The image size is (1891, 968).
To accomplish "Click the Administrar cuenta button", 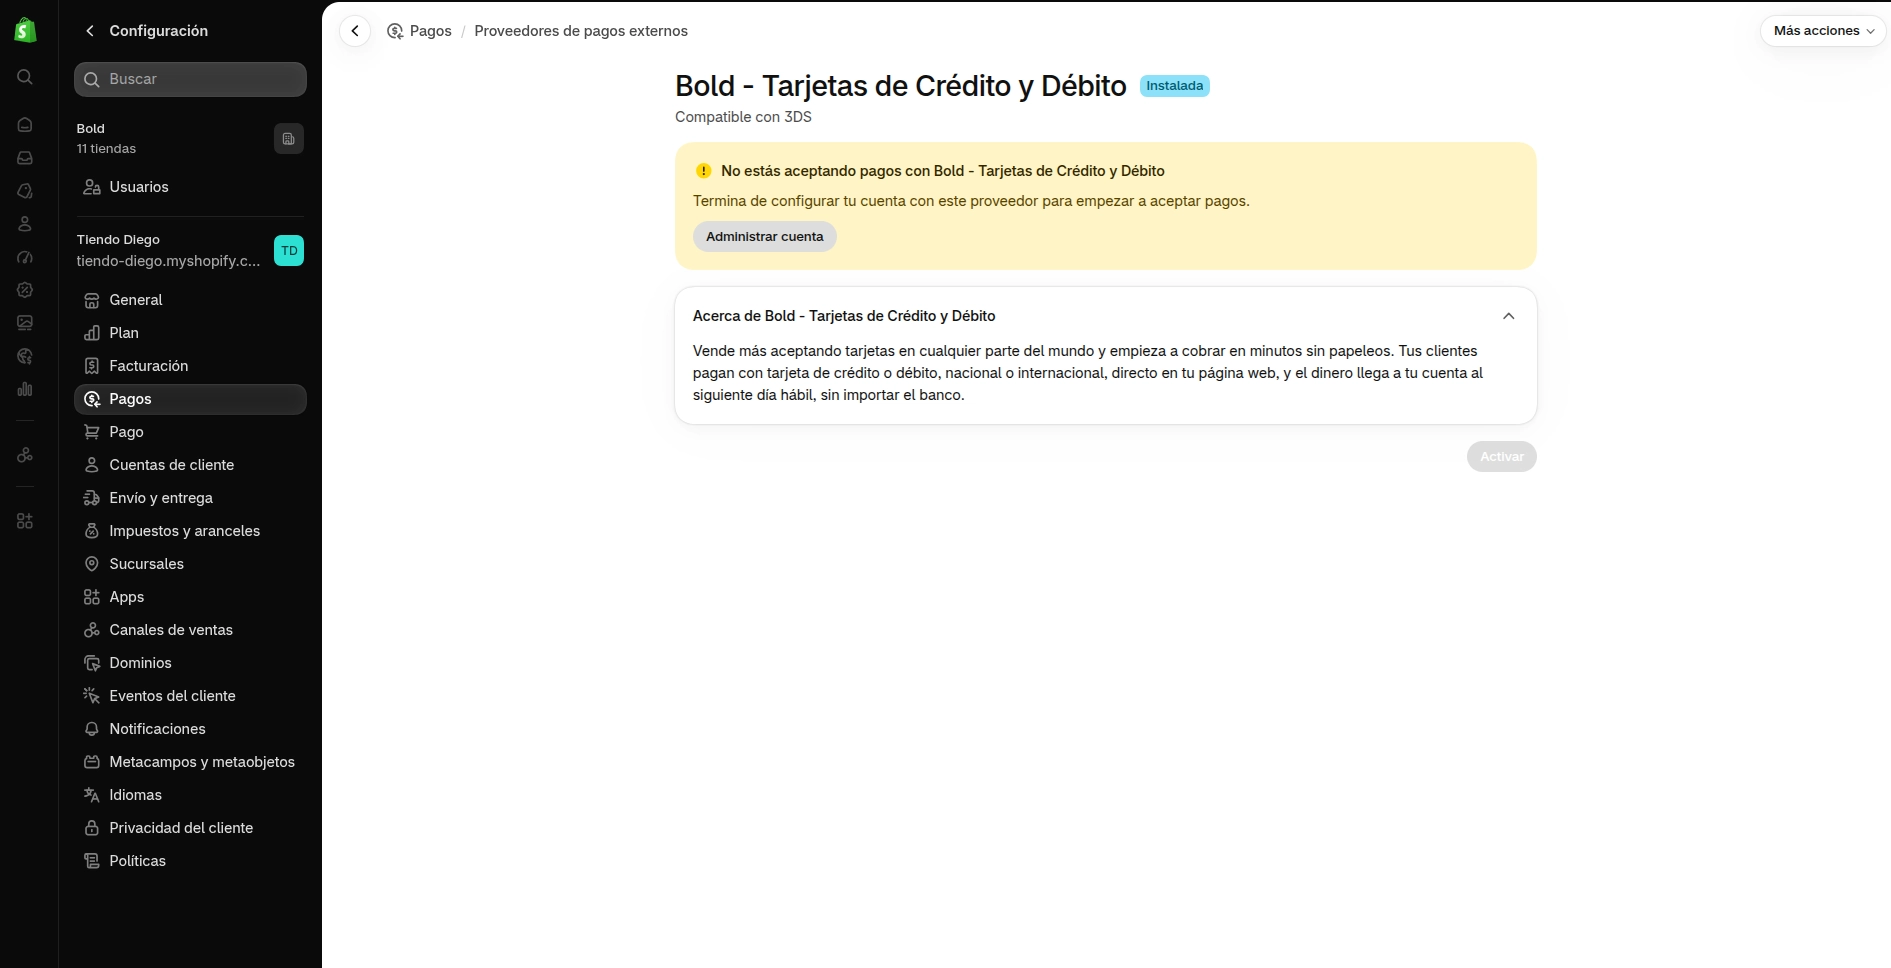I will pyautogui.click(x=765, y=237).
